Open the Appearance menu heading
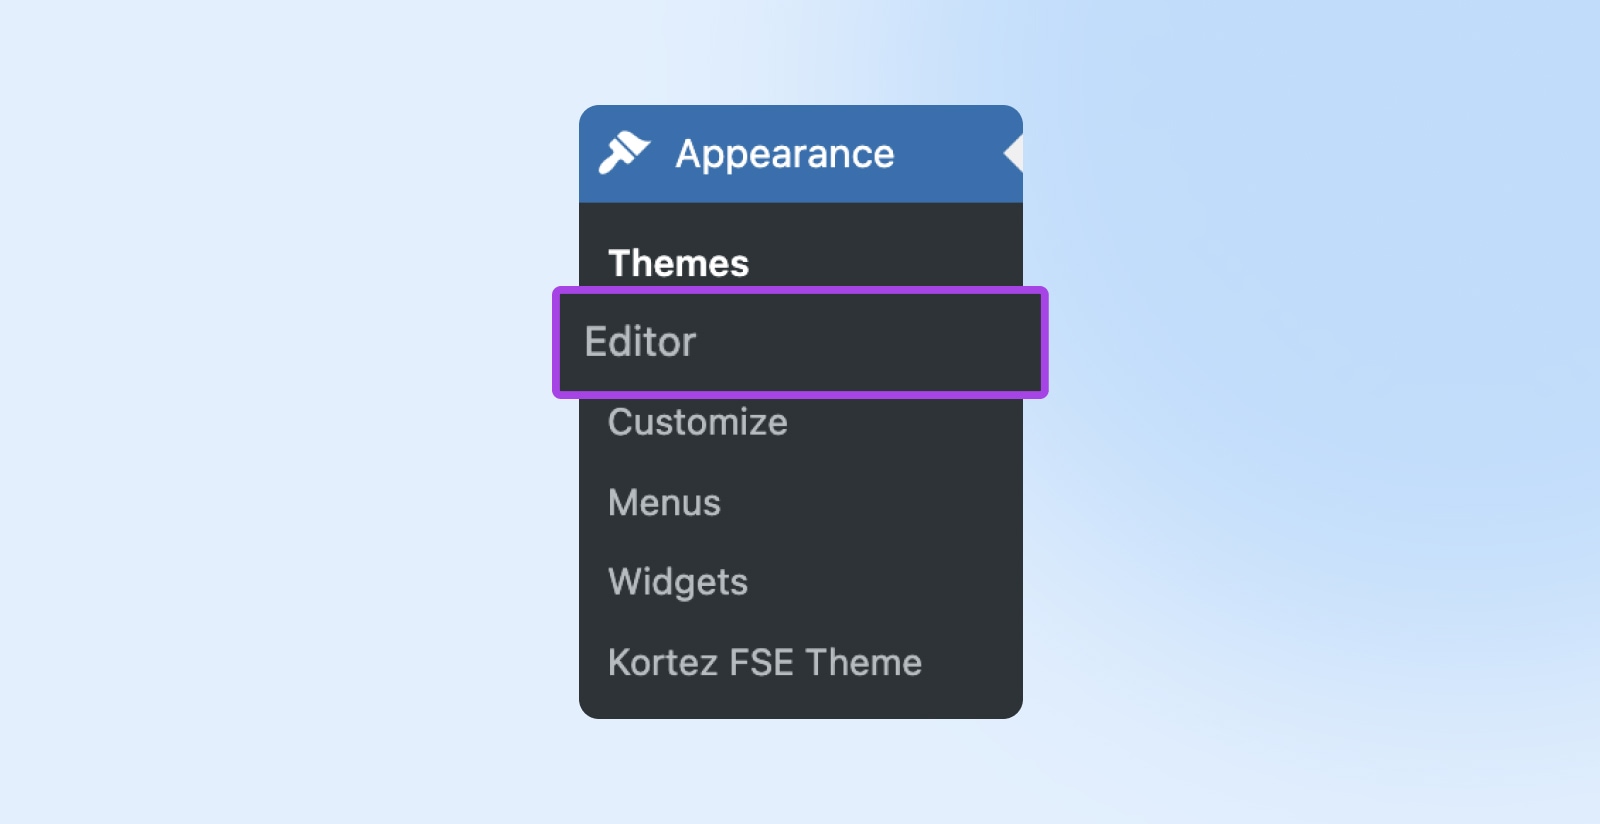 784,154
